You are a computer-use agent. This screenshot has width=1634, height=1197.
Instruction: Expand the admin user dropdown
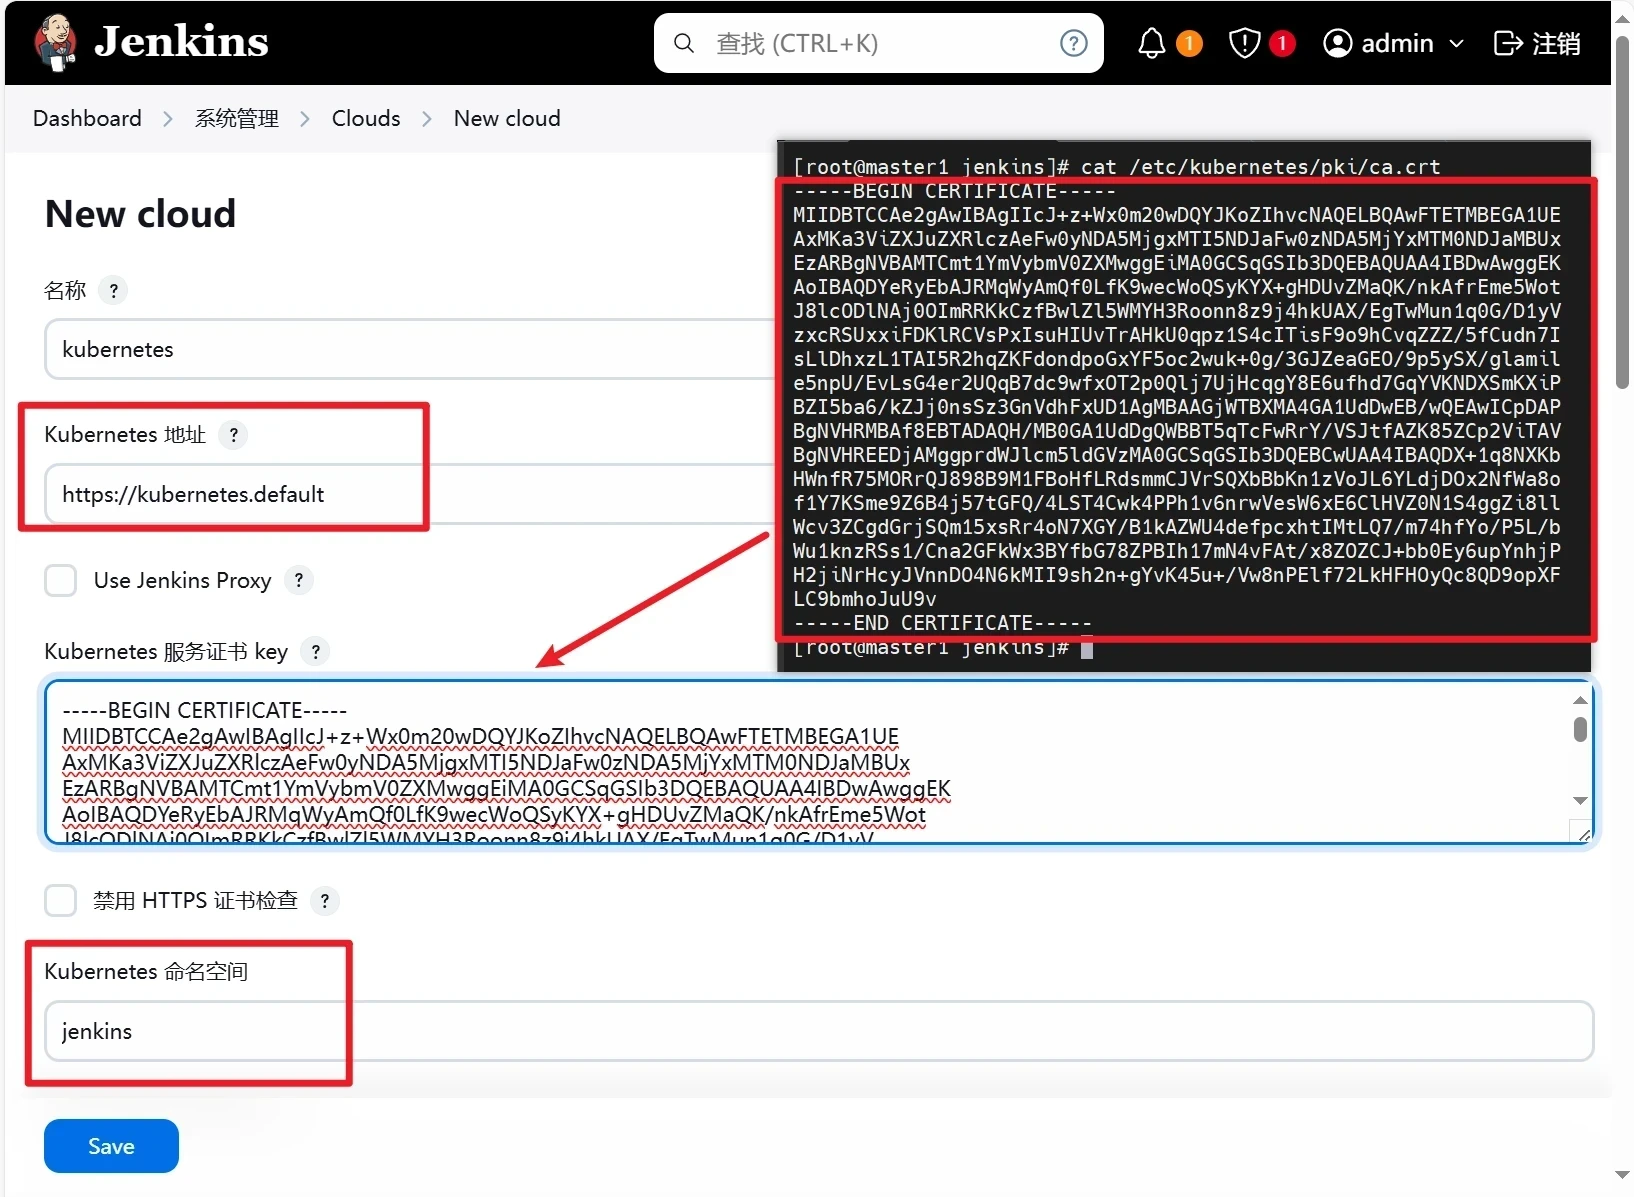coord(1456,44)
